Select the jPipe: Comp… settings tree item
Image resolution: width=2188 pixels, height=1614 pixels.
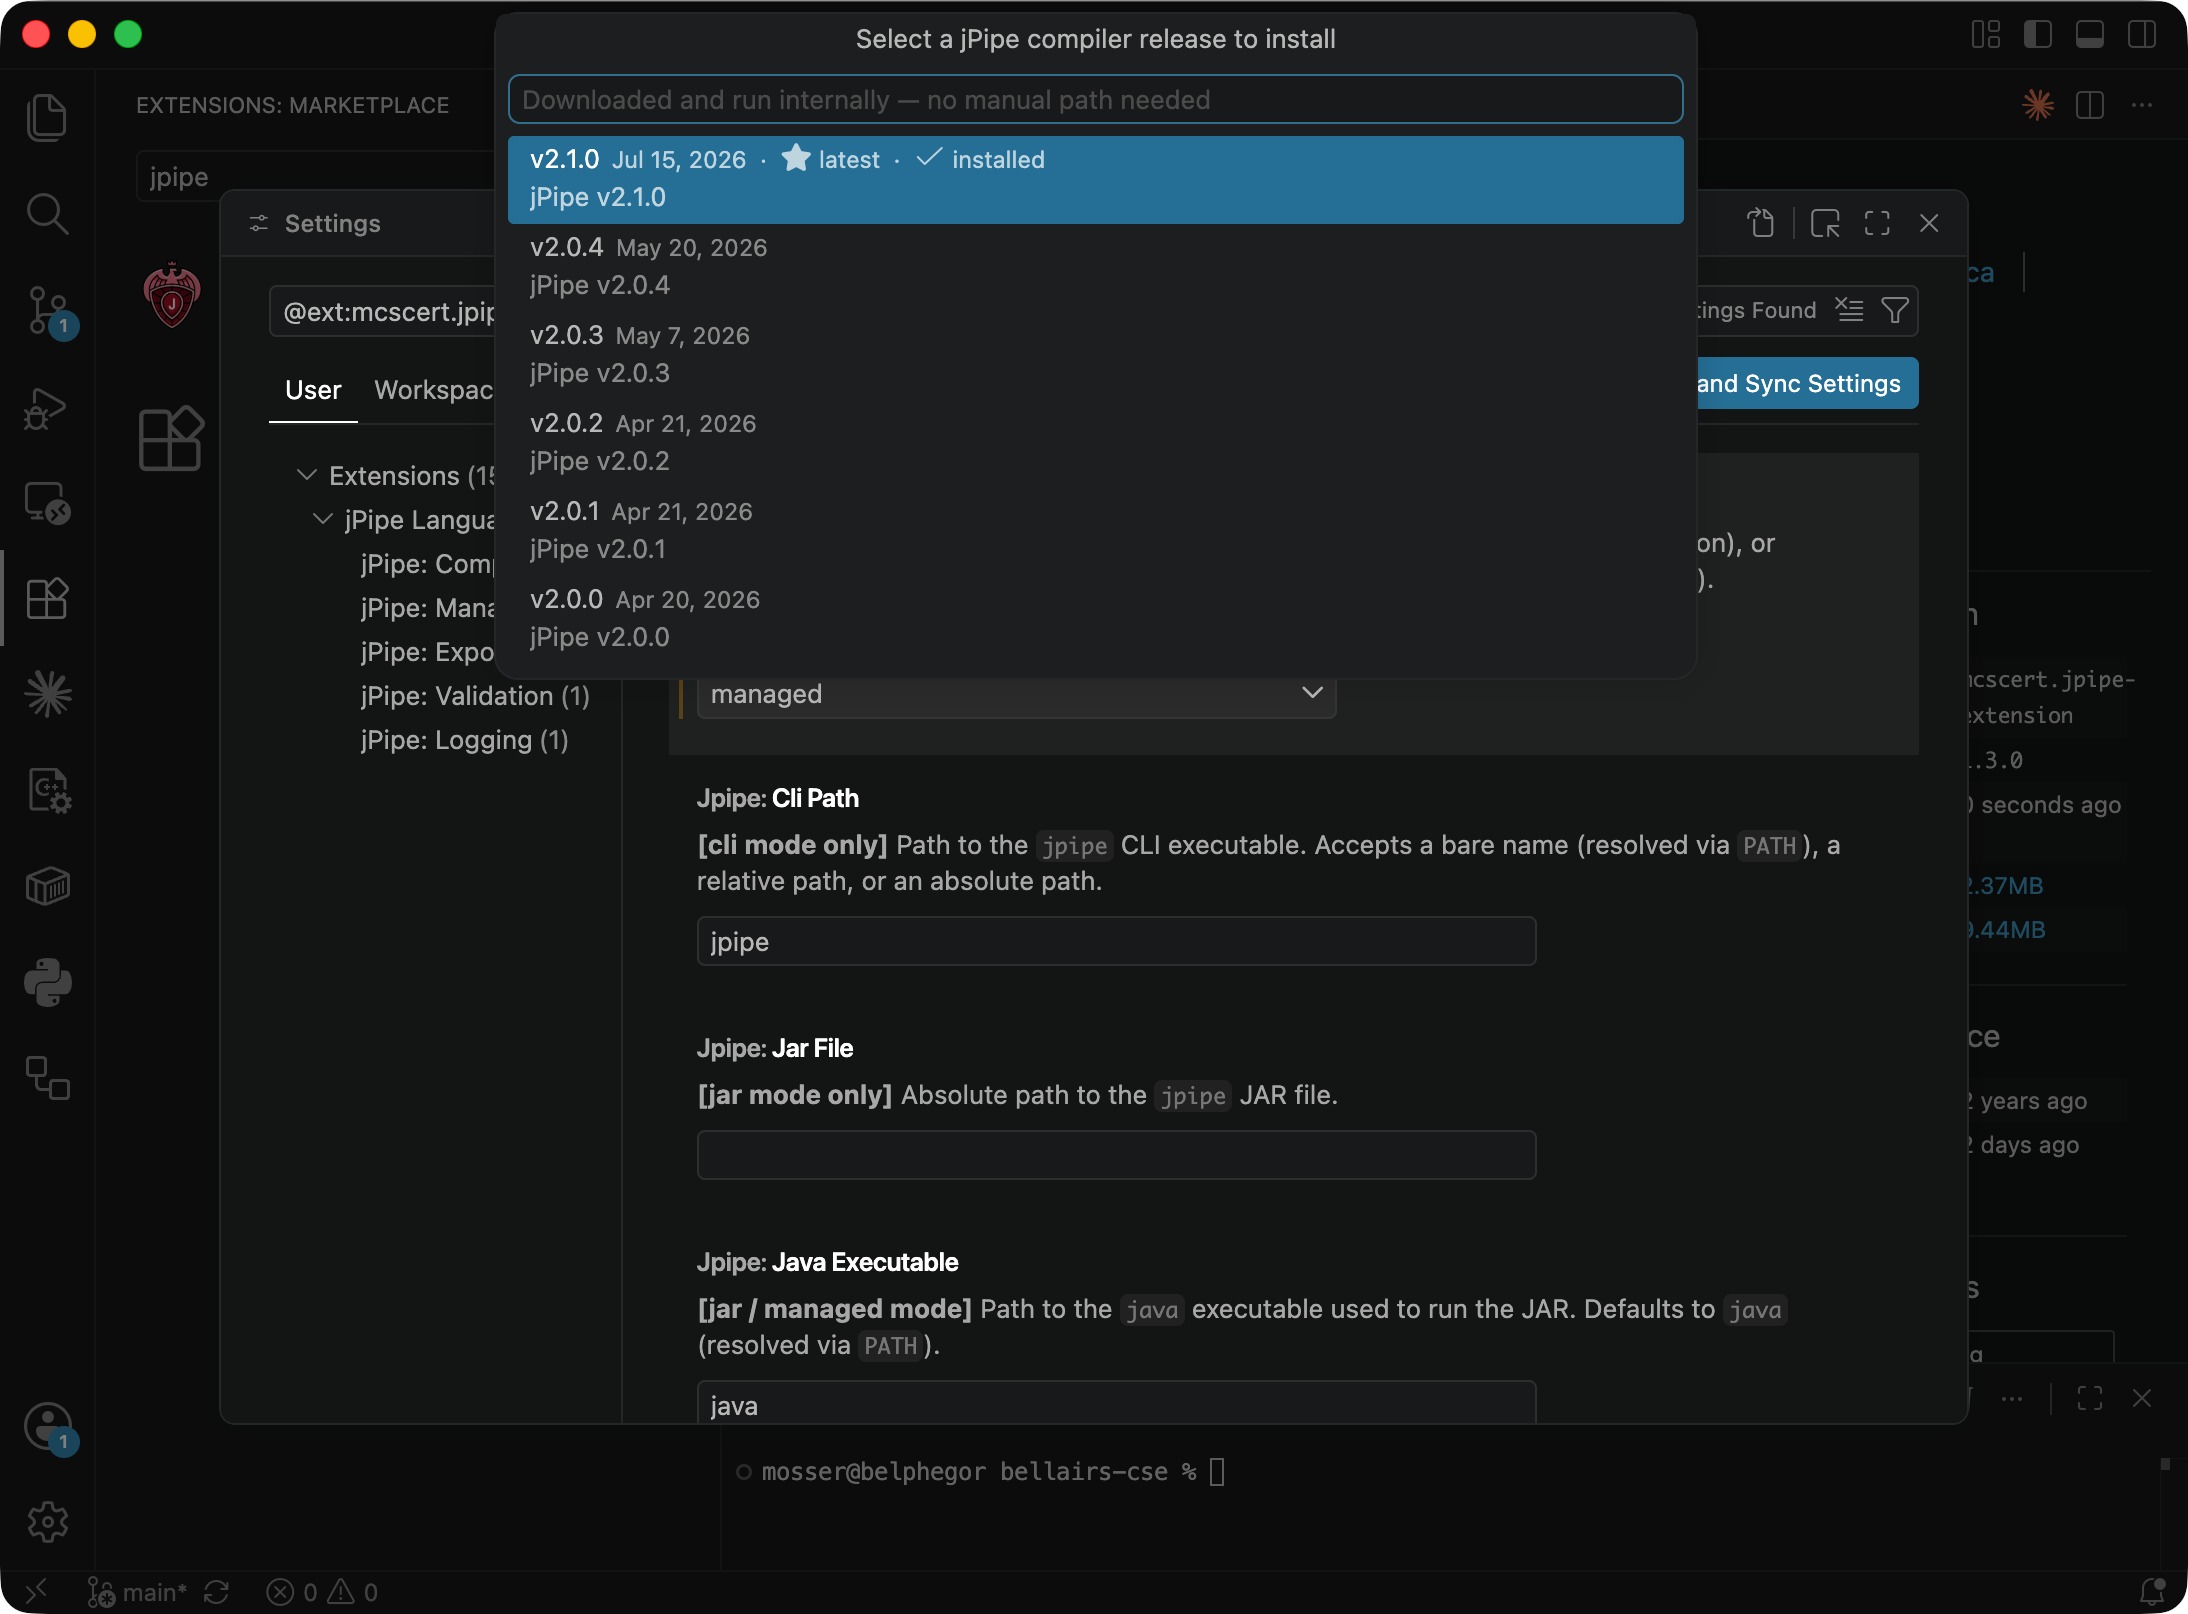tap(427, 564)
